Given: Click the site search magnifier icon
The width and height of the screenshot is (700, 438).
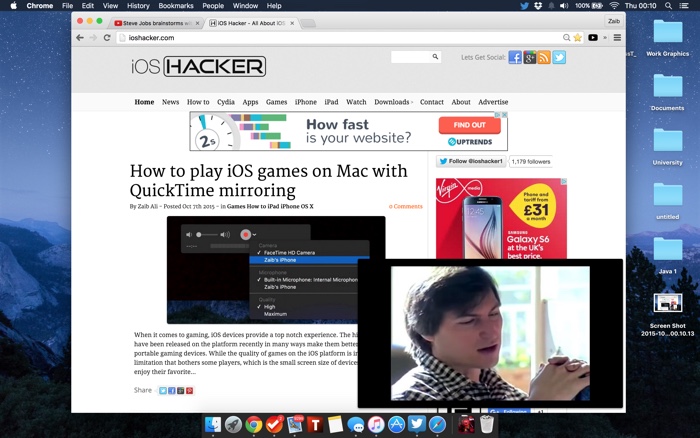Looking at the screenshot, I should [x=435, y=57].
